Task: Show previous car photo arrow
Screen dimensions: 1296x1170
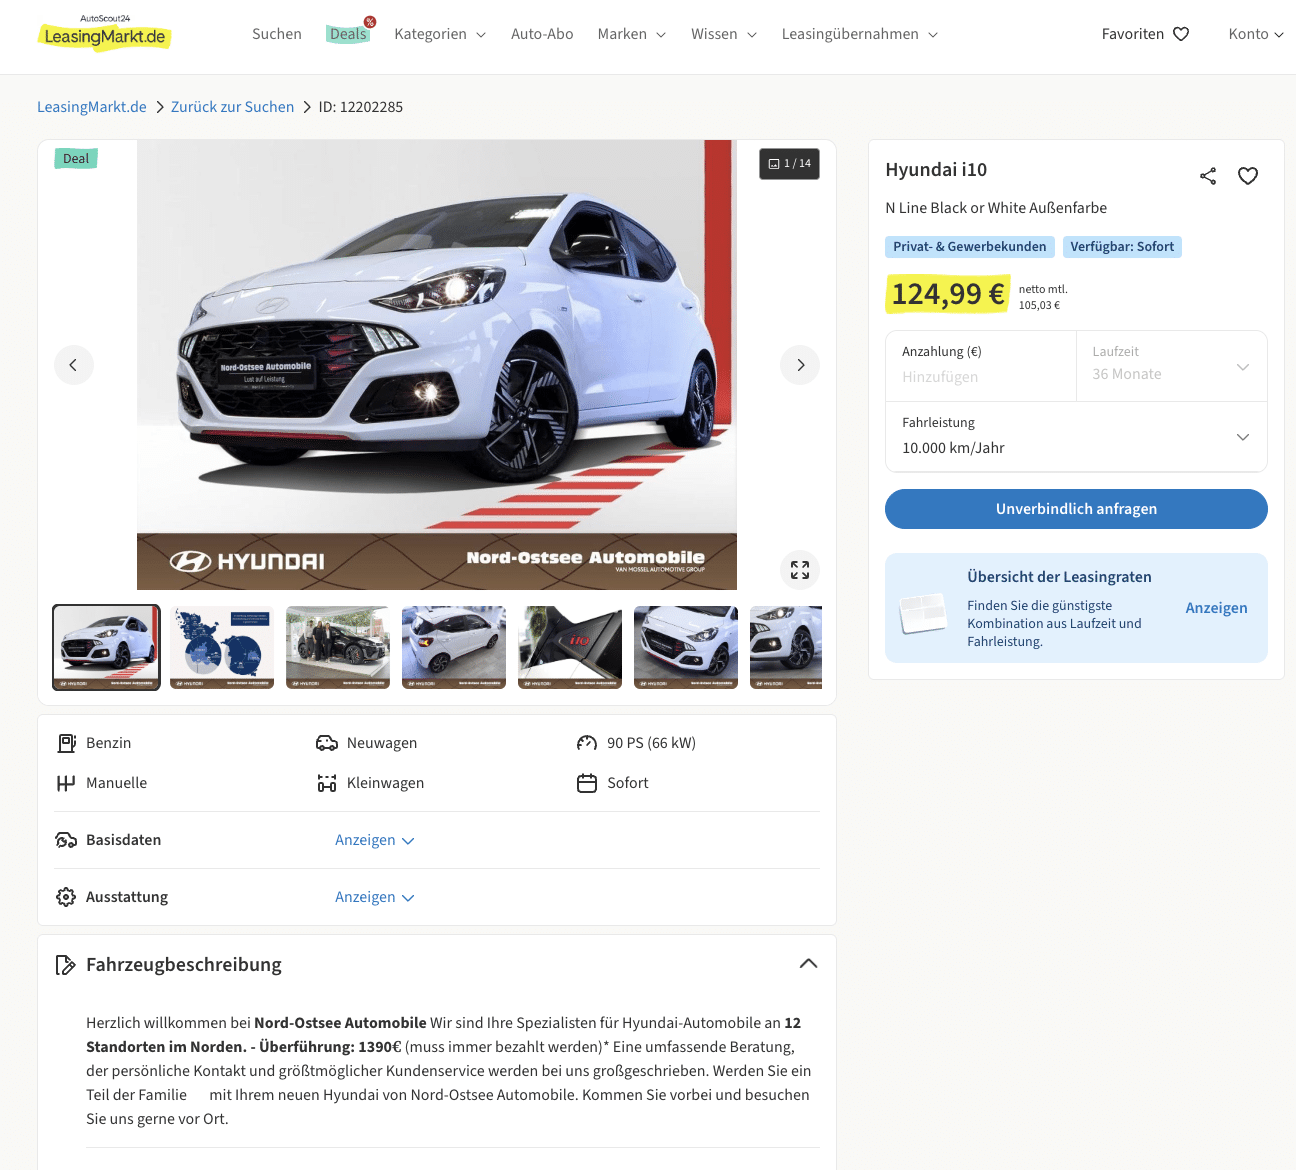Action: 74,365
